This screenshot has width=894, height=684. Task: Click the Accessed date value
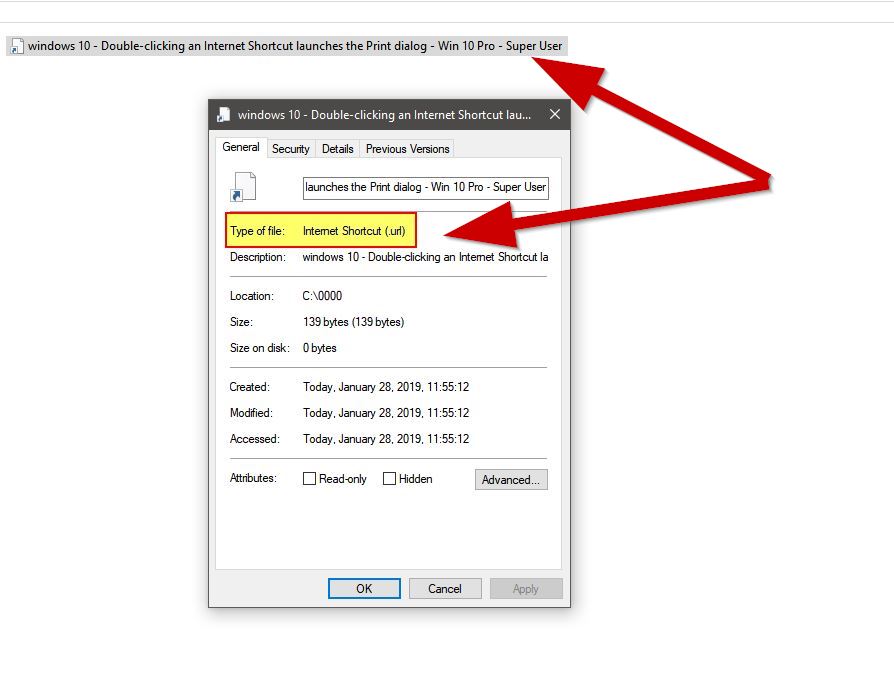[386, 439]
